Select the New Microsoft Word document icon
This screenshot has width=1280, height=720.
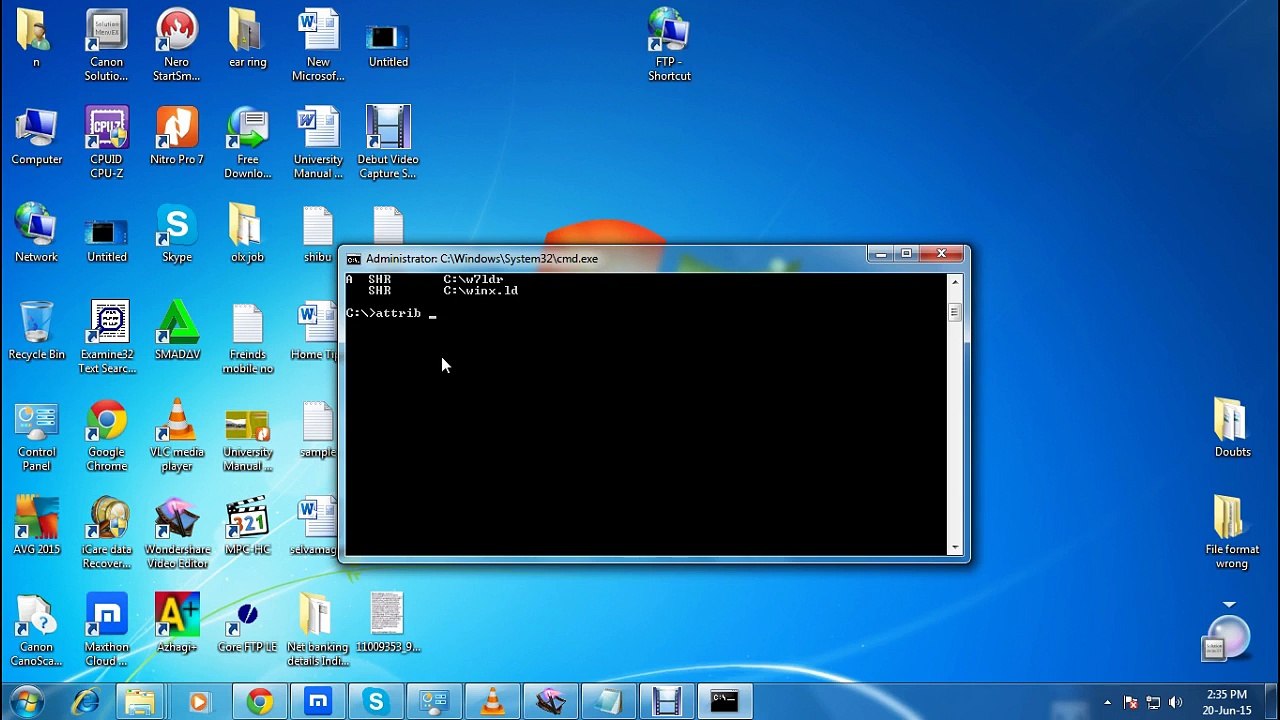(x=318, y=46)
